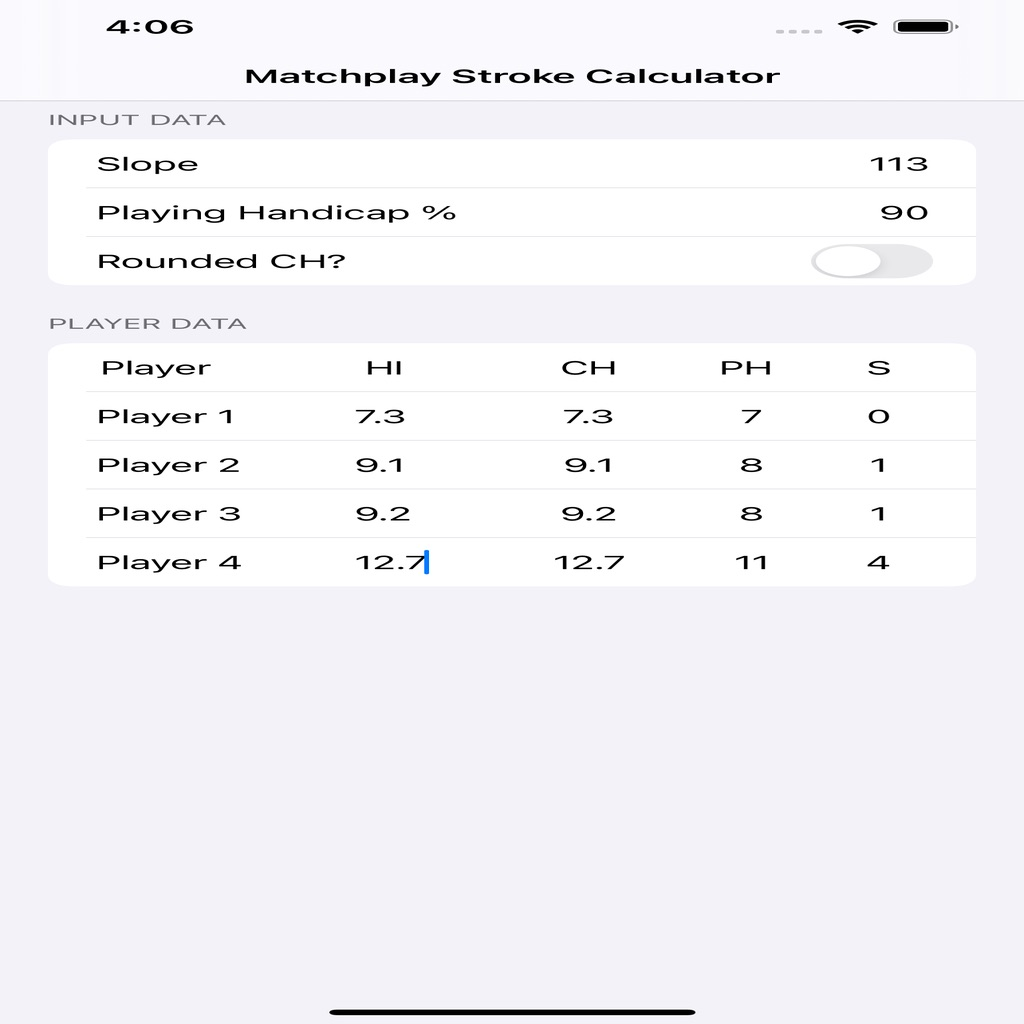Select the Player 4 name label

click(x=169, y=562)
